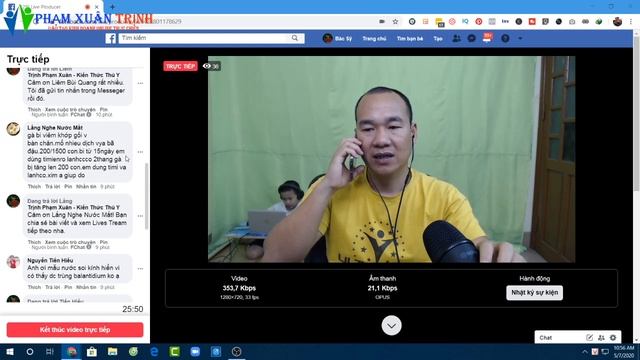
Task: Open Microsoft Edge from taskbar
Action: 154,351
